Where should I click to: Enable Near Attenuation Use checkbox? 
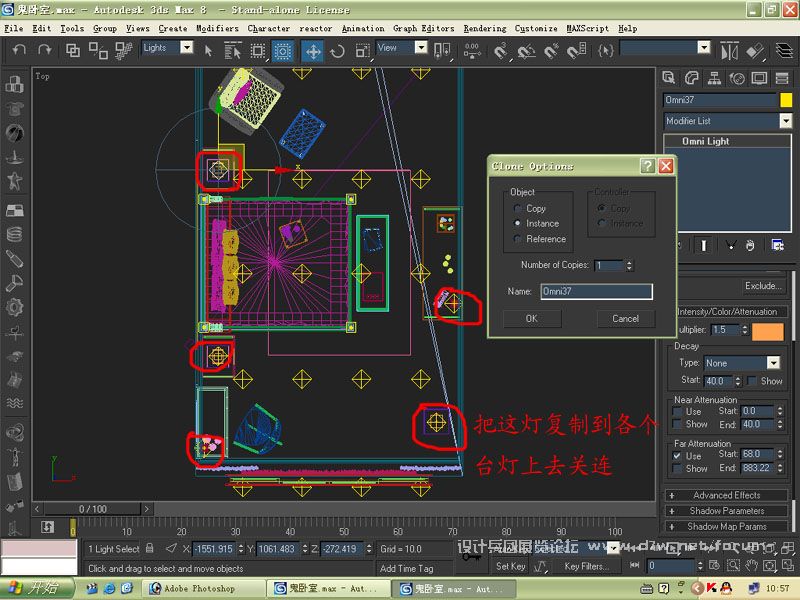click(677, 411)
